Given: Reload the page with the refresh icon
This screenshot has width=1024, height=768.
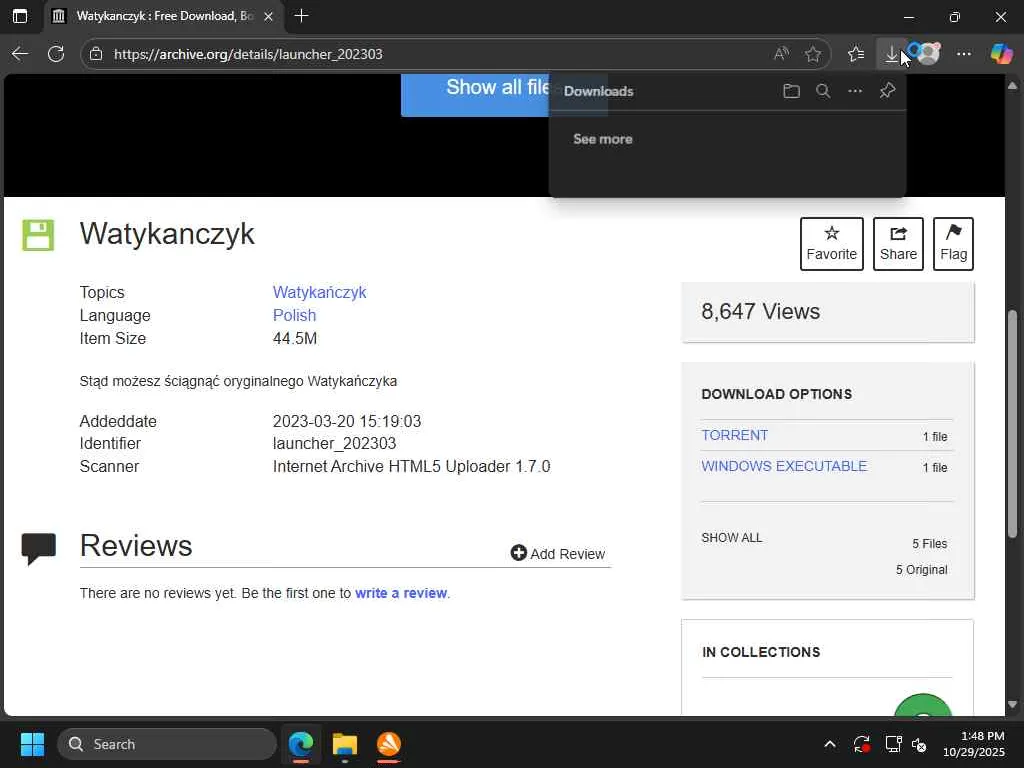Looking at the screenshot, I should pyautogui.click(x=56, y=54).
